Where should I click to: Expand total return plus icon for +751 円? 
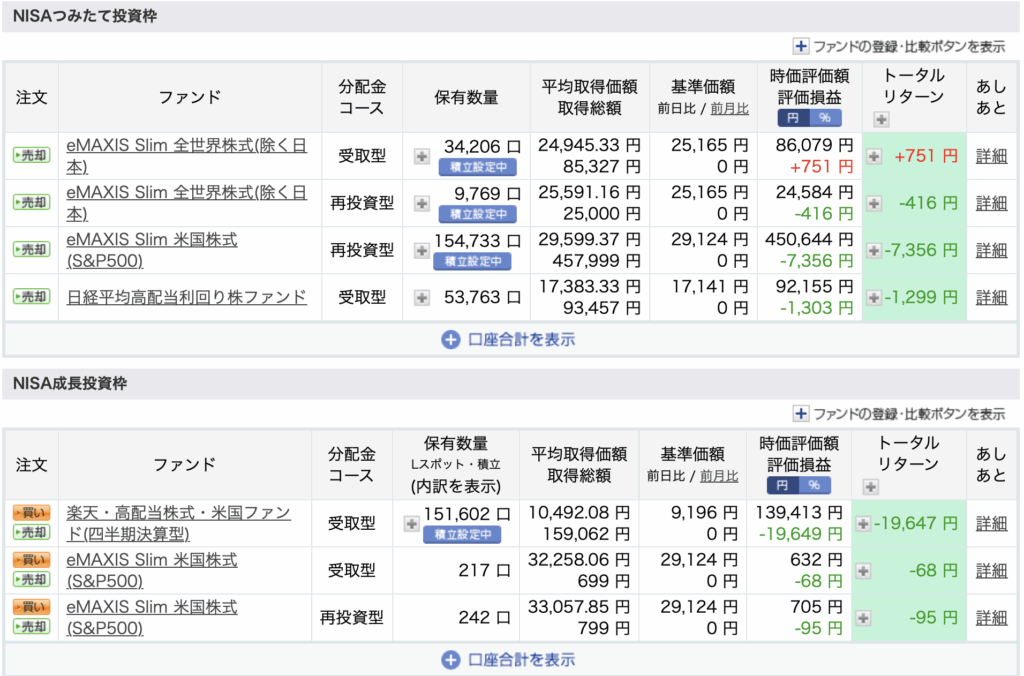point(874,156)
